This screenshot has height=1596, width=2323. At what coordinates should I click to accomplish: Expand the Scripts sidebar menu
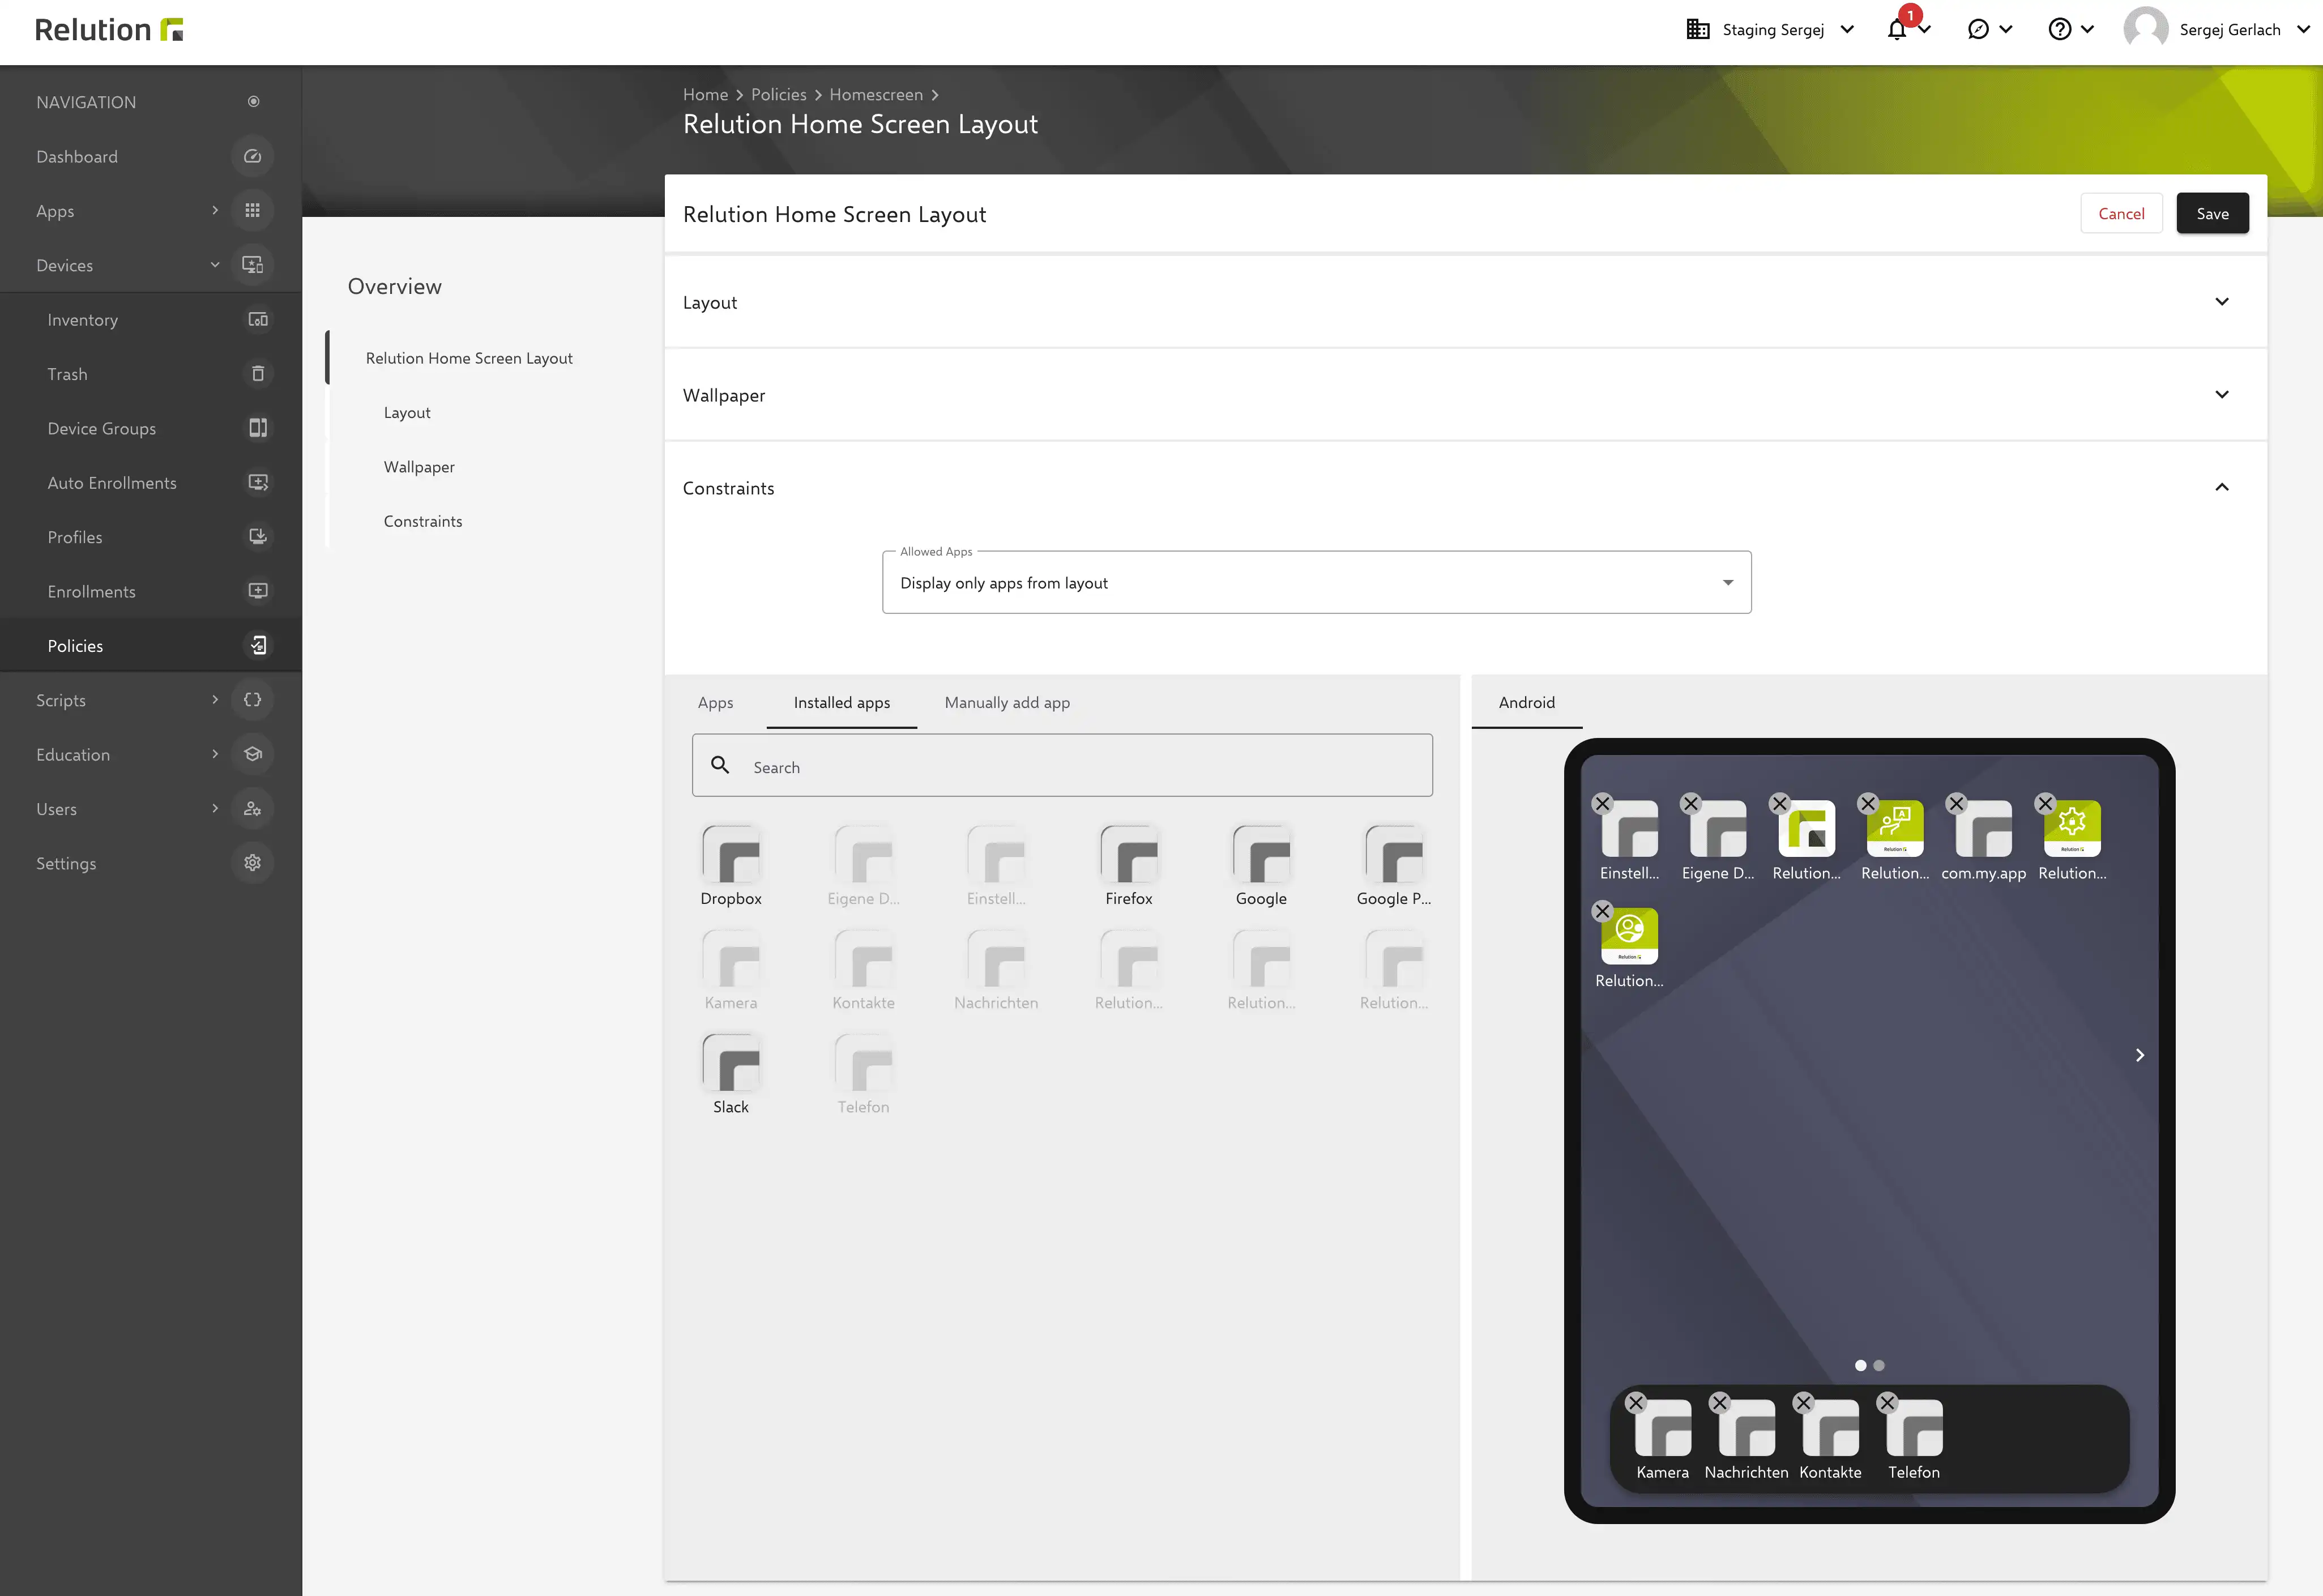[215, 700]
